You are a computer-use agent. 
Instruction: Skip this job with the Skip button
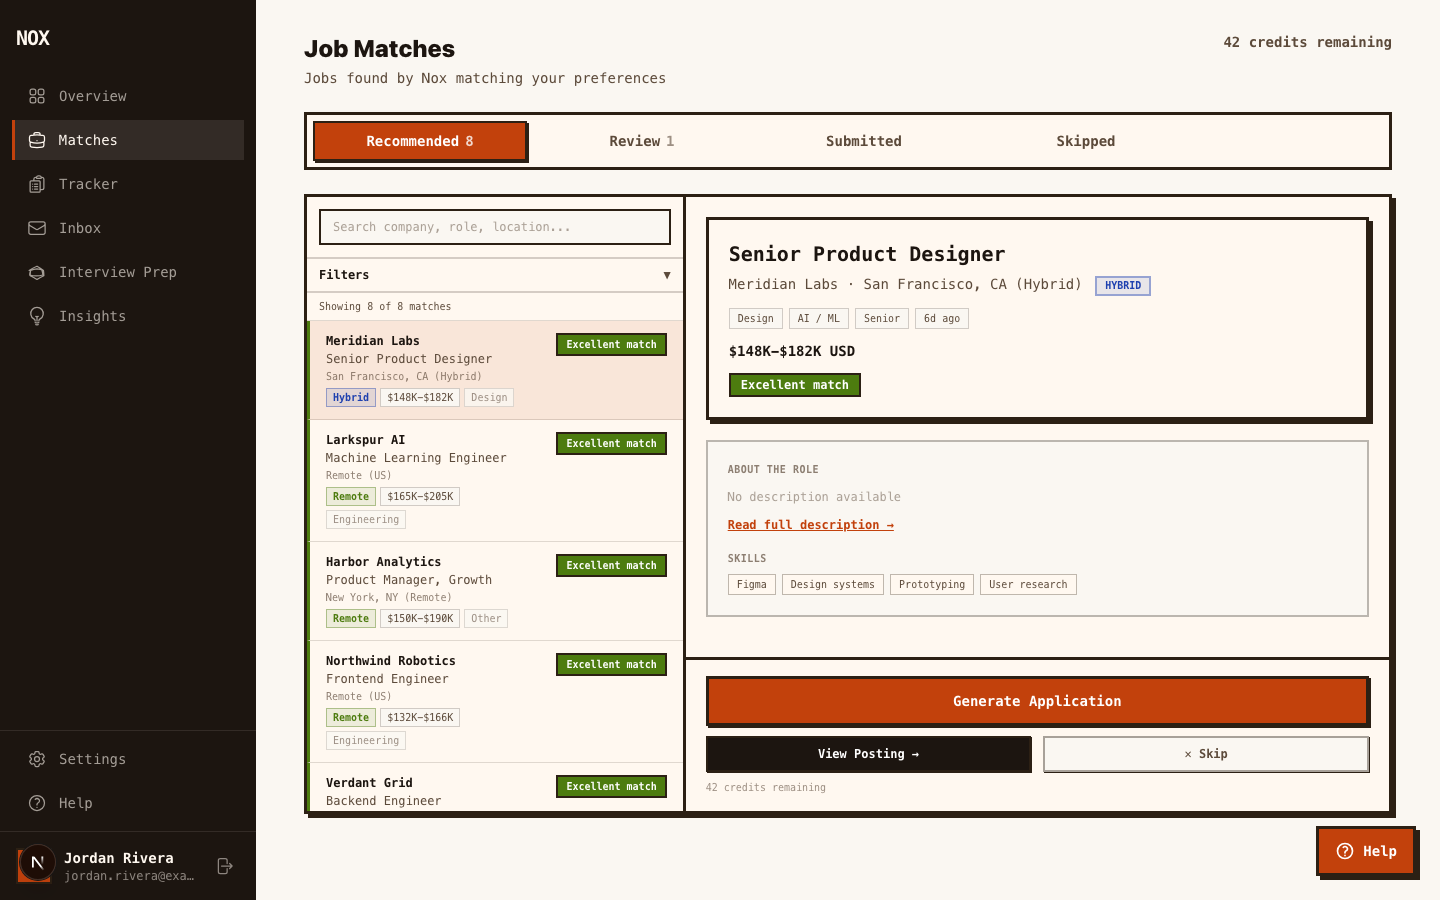(1206, 754)
